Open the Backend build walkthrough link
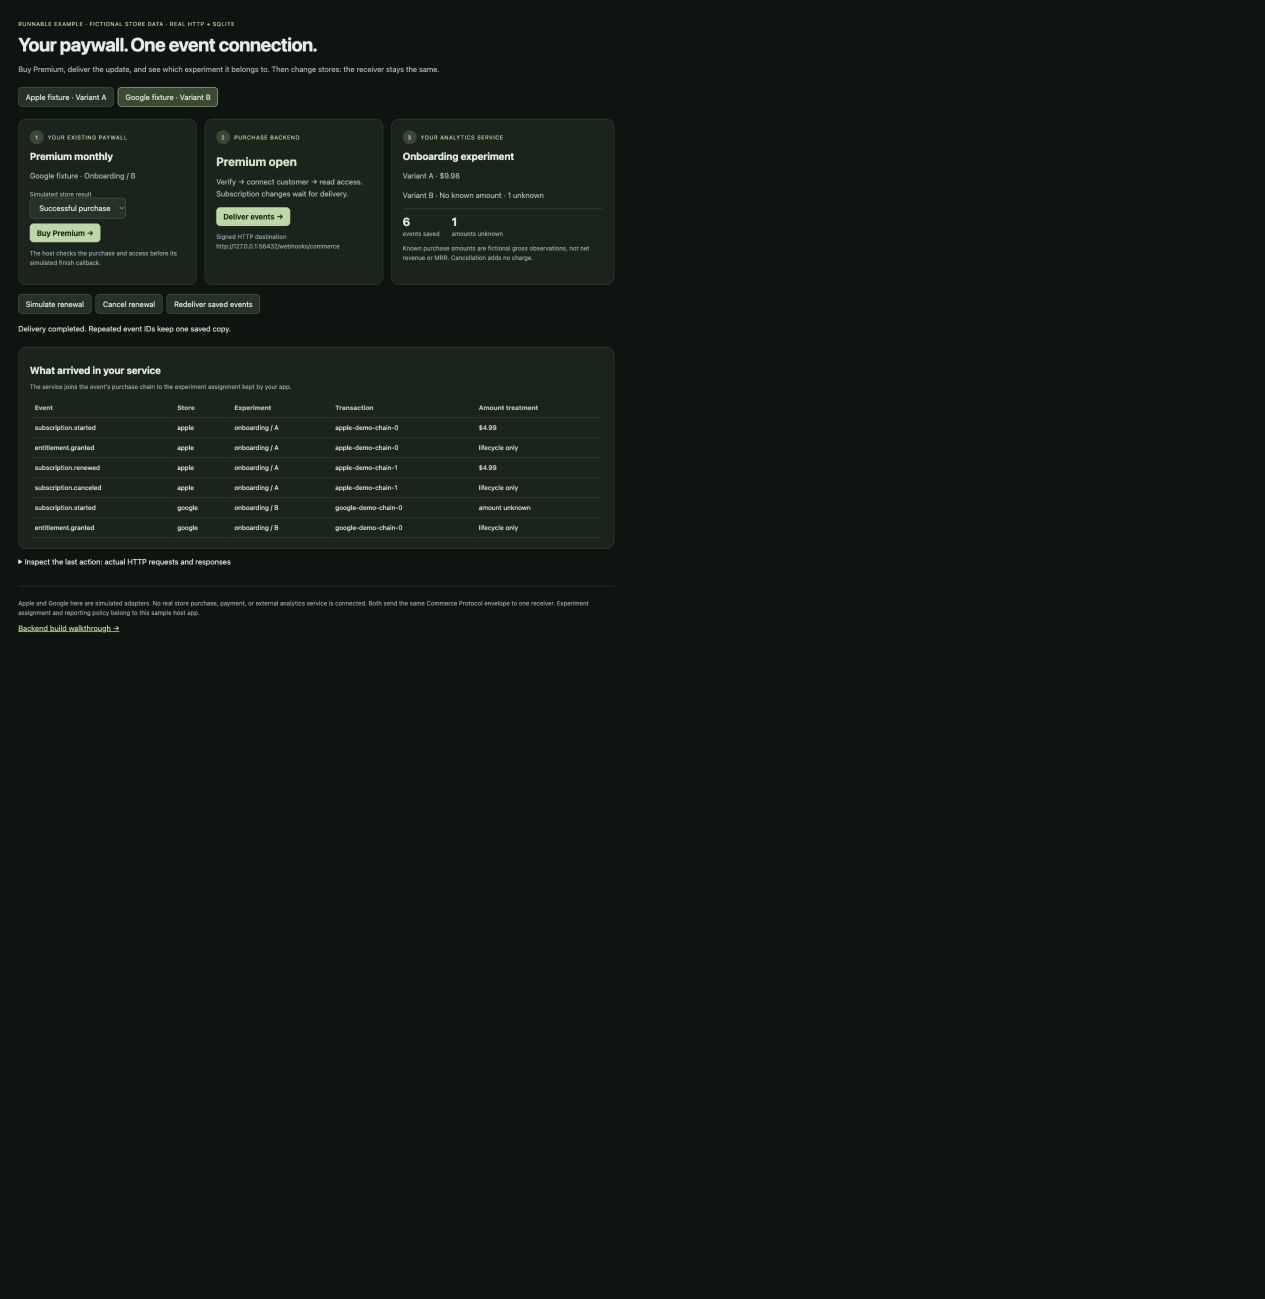1265x1299 pixels. tap(69, 628)
